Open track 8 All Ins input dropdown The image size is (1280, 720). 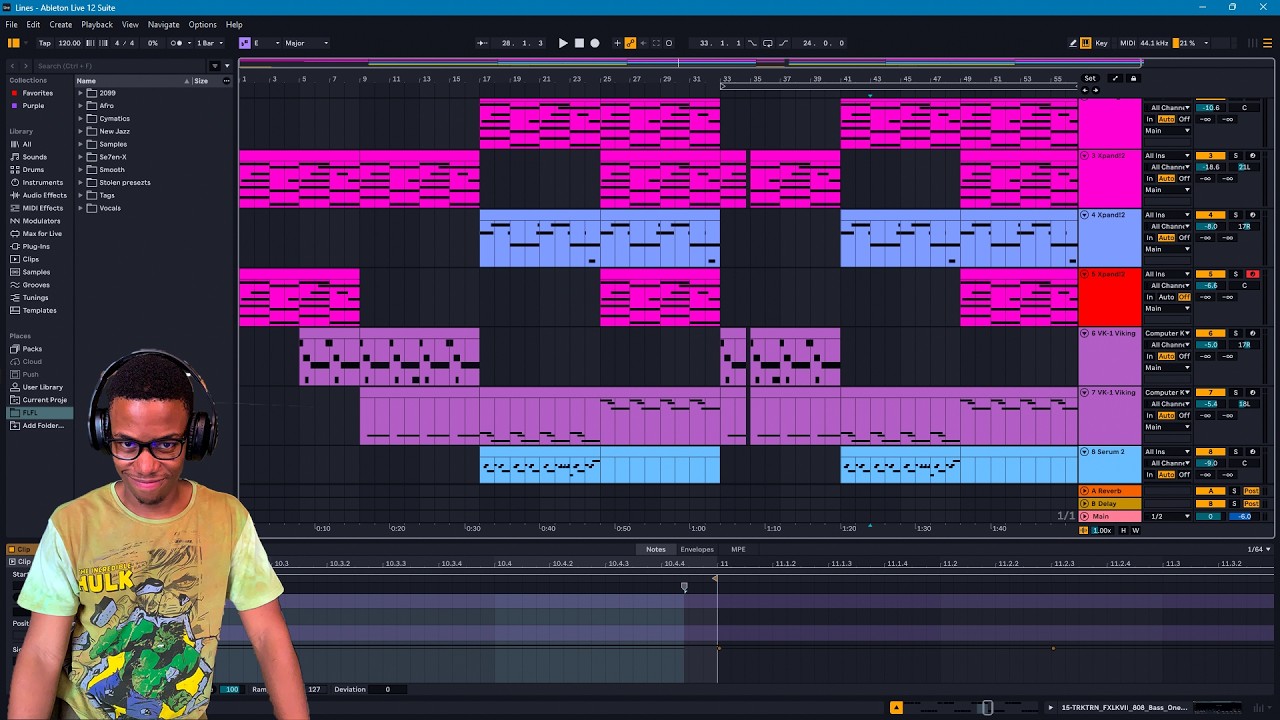[x=1168, y=451]
